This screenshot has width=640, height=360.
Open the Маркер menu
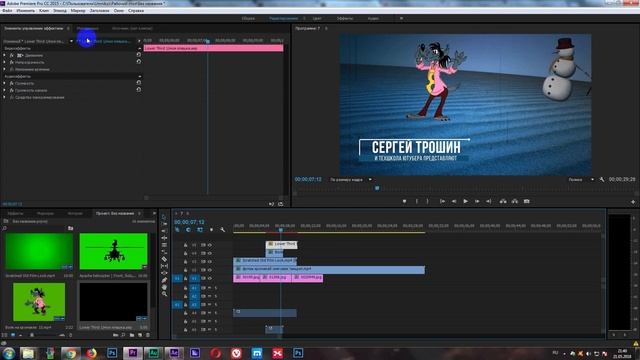pyautogui.click(x=78, y=11)
